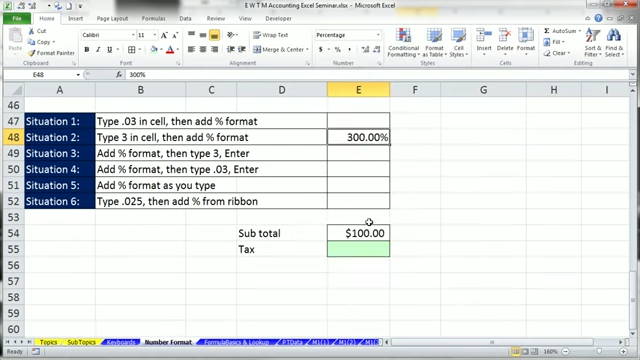Apply Font Color red A
The height and width of the screenshot is (360, 640).
pos(170,49)
